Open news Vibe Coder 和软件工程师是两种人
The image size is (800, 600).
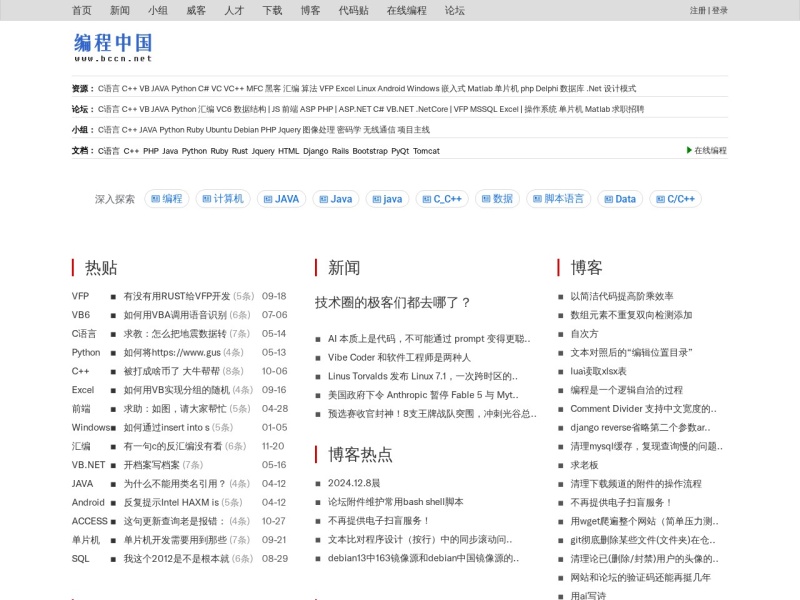[399, 358]
